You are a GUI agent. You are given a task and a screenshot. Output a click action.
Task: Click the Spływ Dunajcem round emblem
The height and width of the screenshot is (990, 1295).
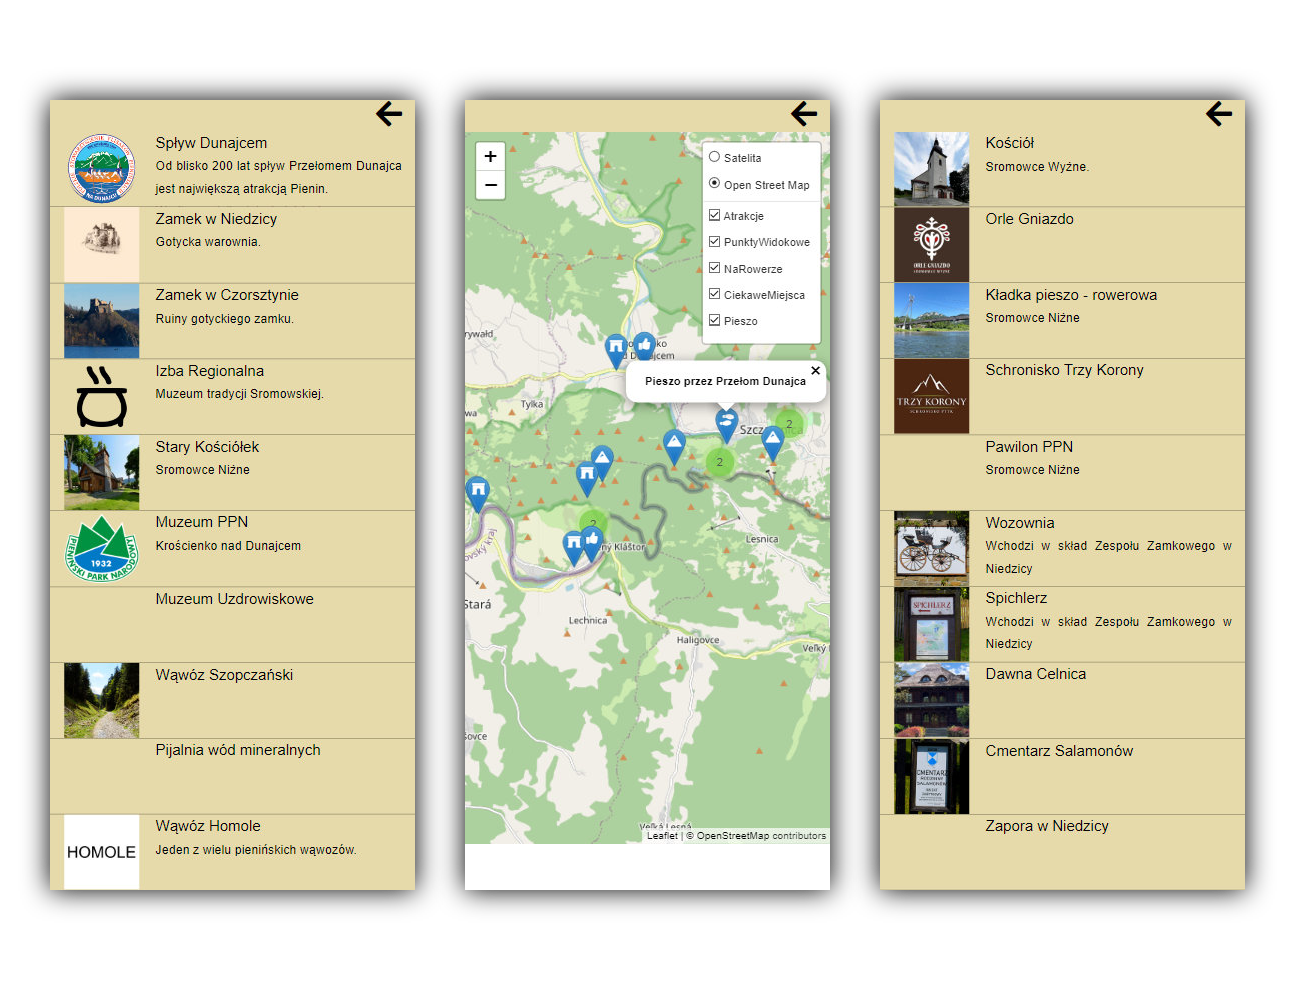[x=102, y=169]
